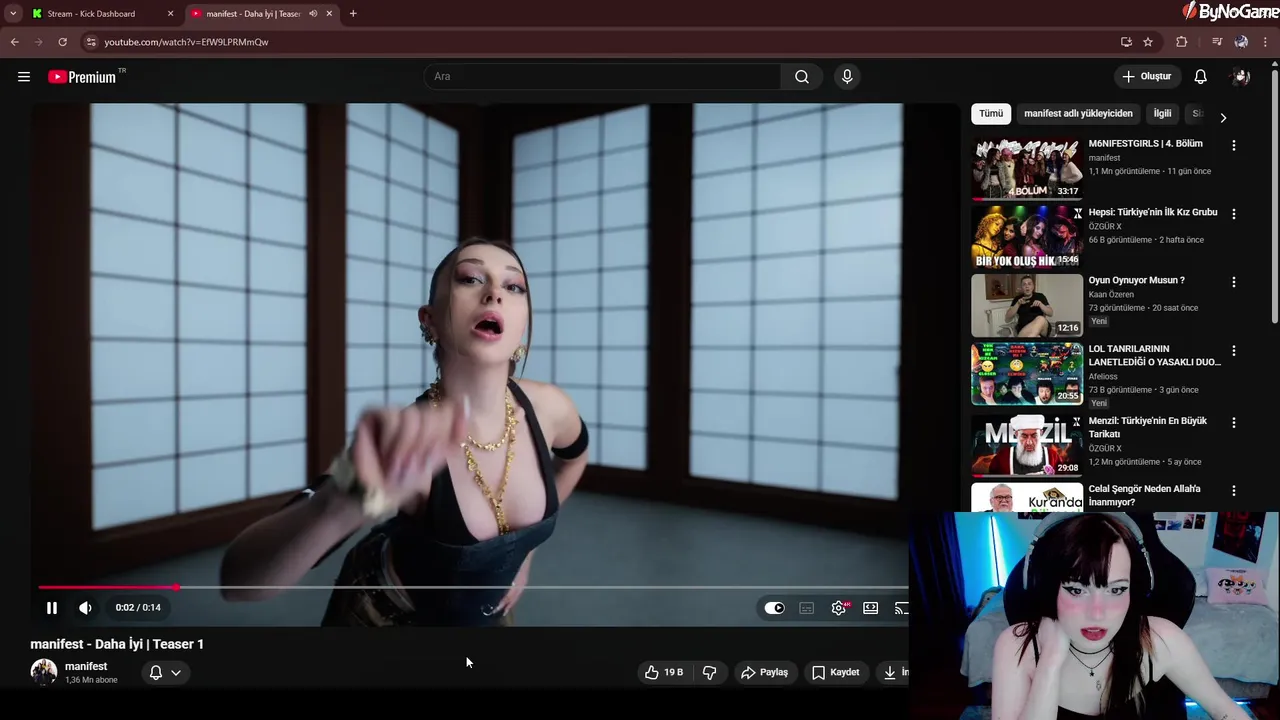Open 'LOL TANRILARININ LANETLEDİĞİ' video title

1154,355
